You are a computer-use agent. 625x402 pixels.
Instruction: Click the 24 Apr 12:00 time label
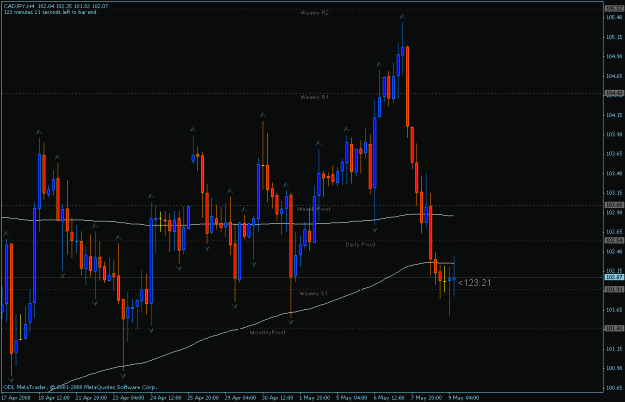pyautogui.click(x=165, y=398)
